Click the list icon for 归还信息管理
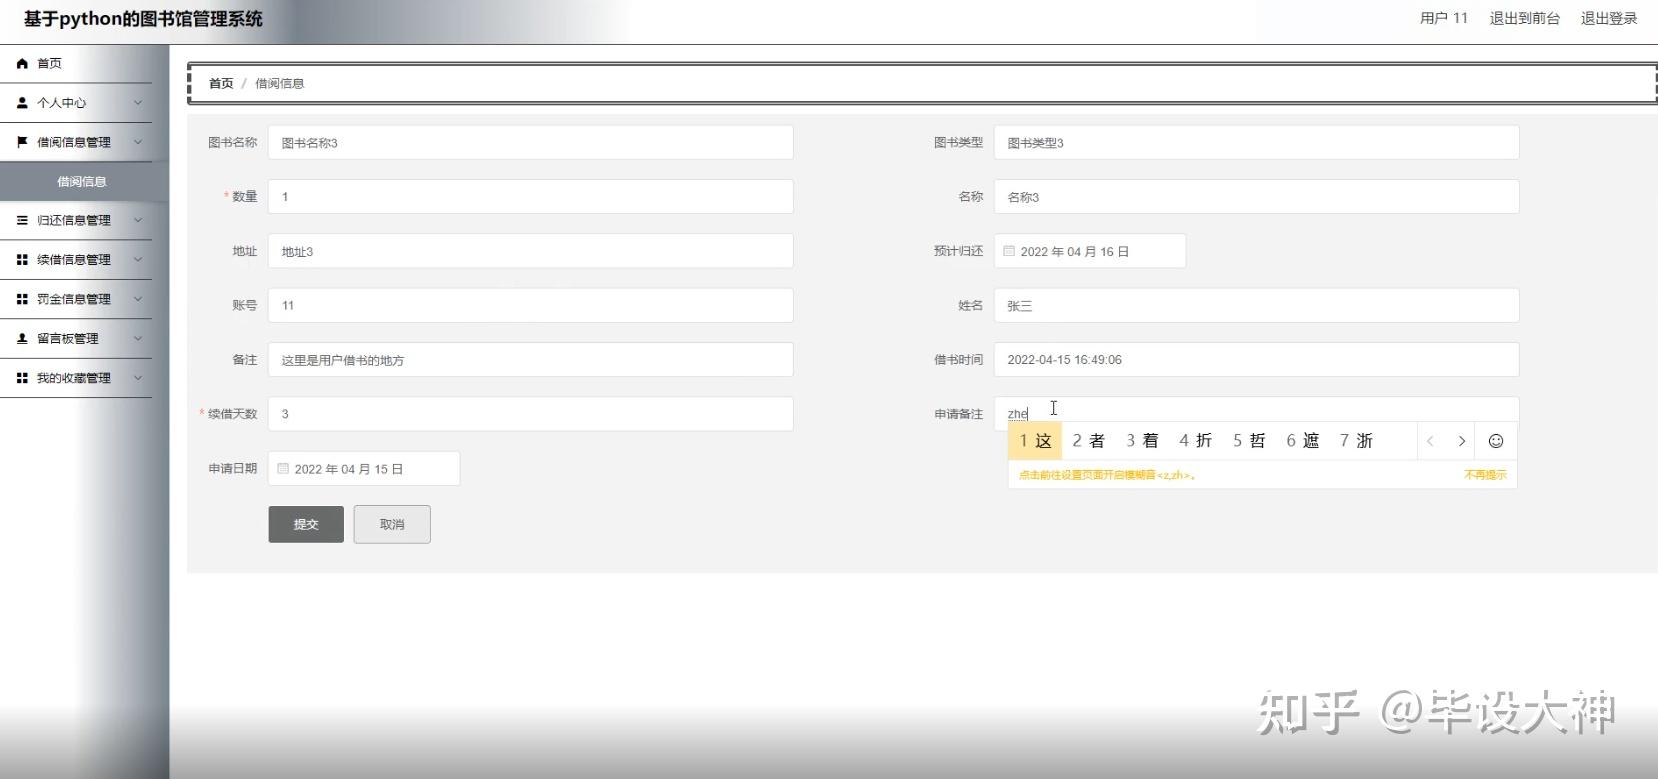Image resolution: width=1658 pixels, height=779 pixels. (x=22, y=220)
